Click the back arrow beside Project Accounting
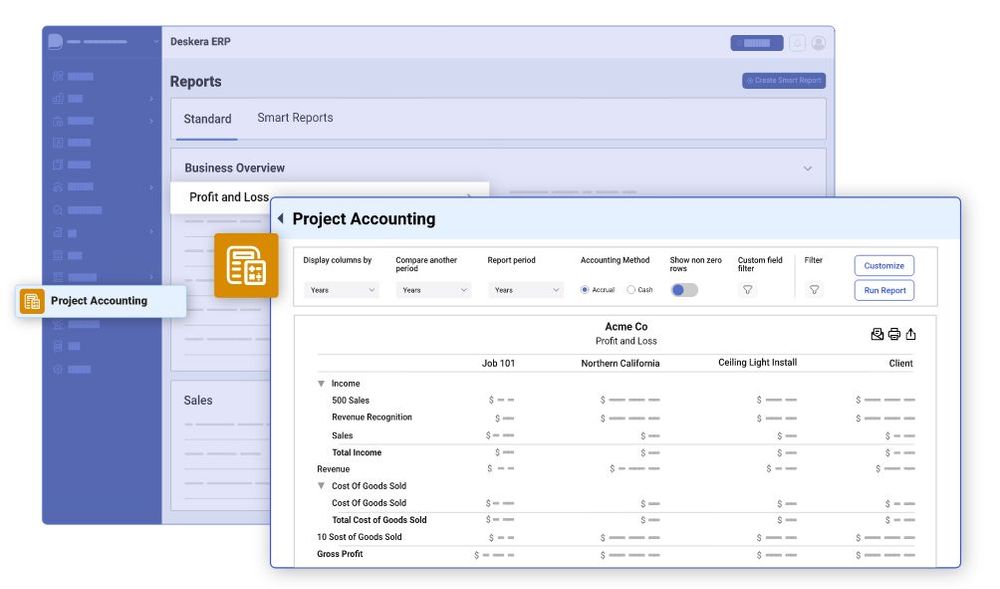Screen dimensions: 1000x589 coord(280,218)
